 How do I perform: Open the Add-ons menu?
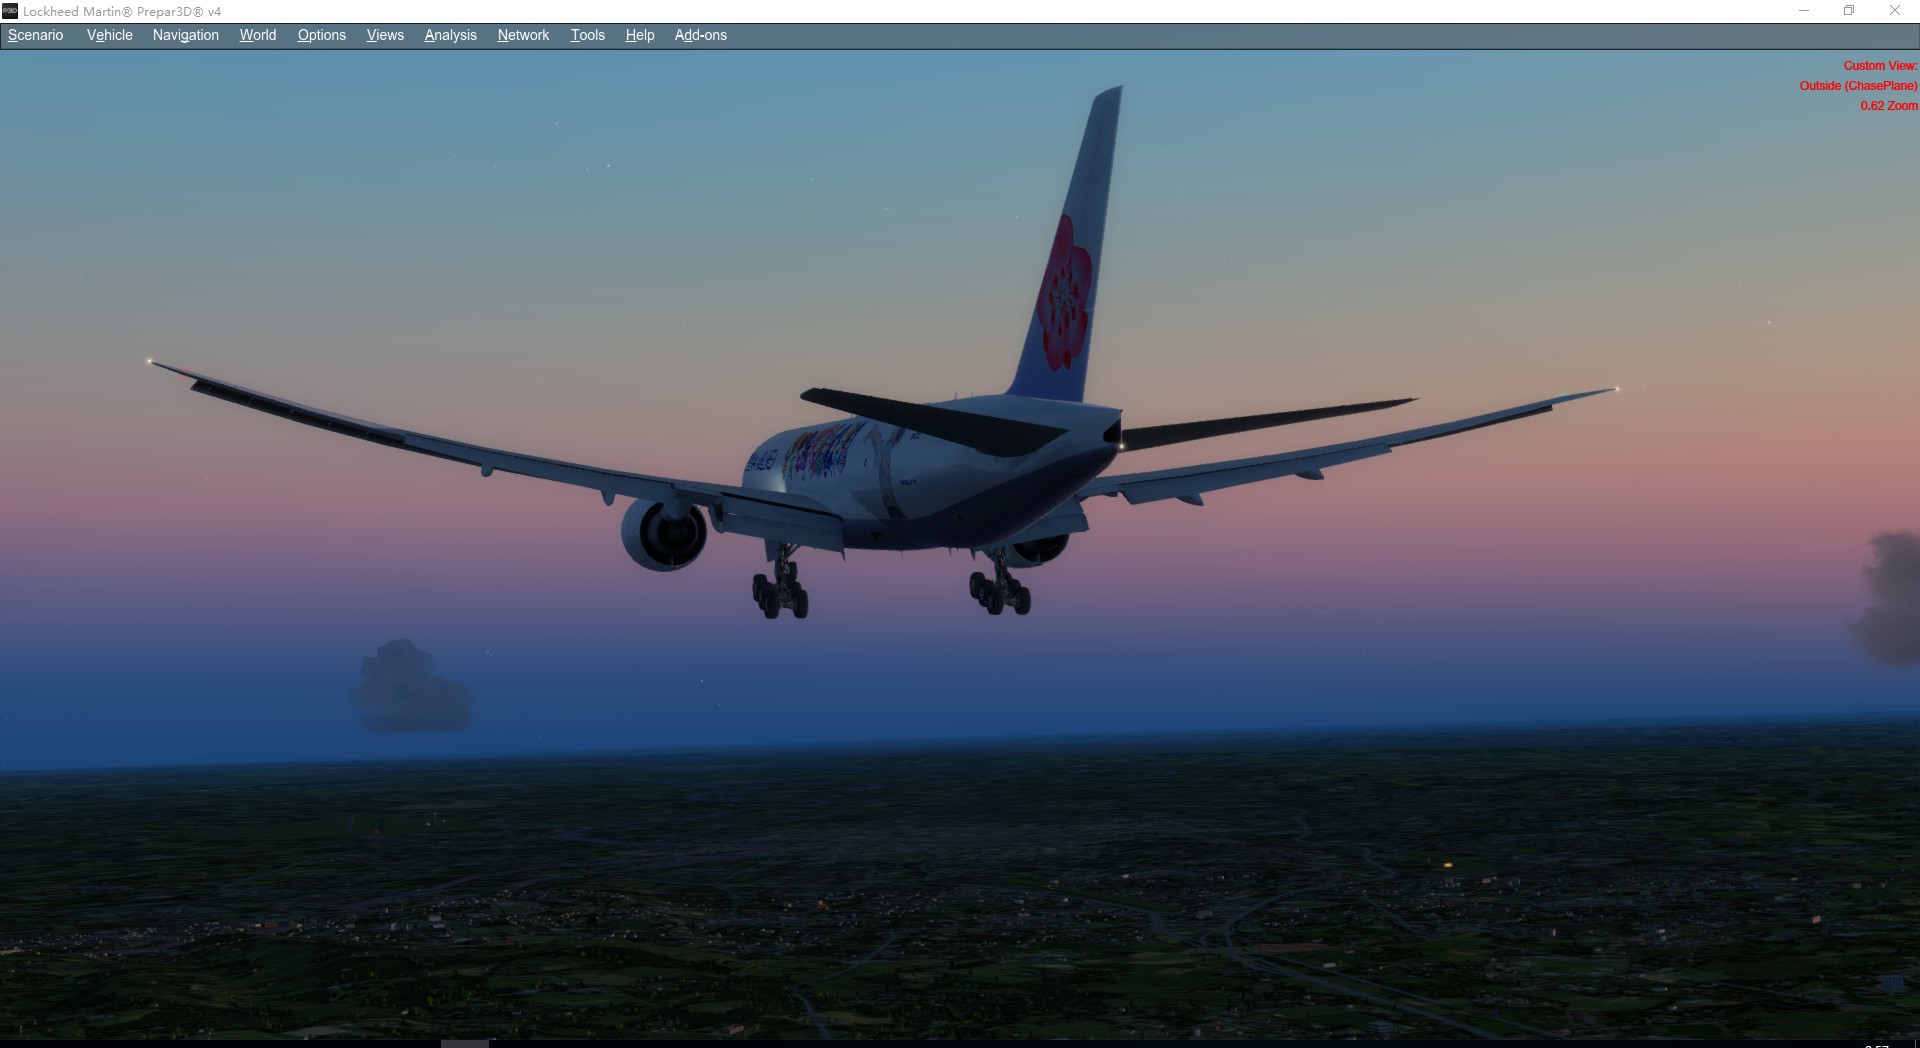(700, 35)
